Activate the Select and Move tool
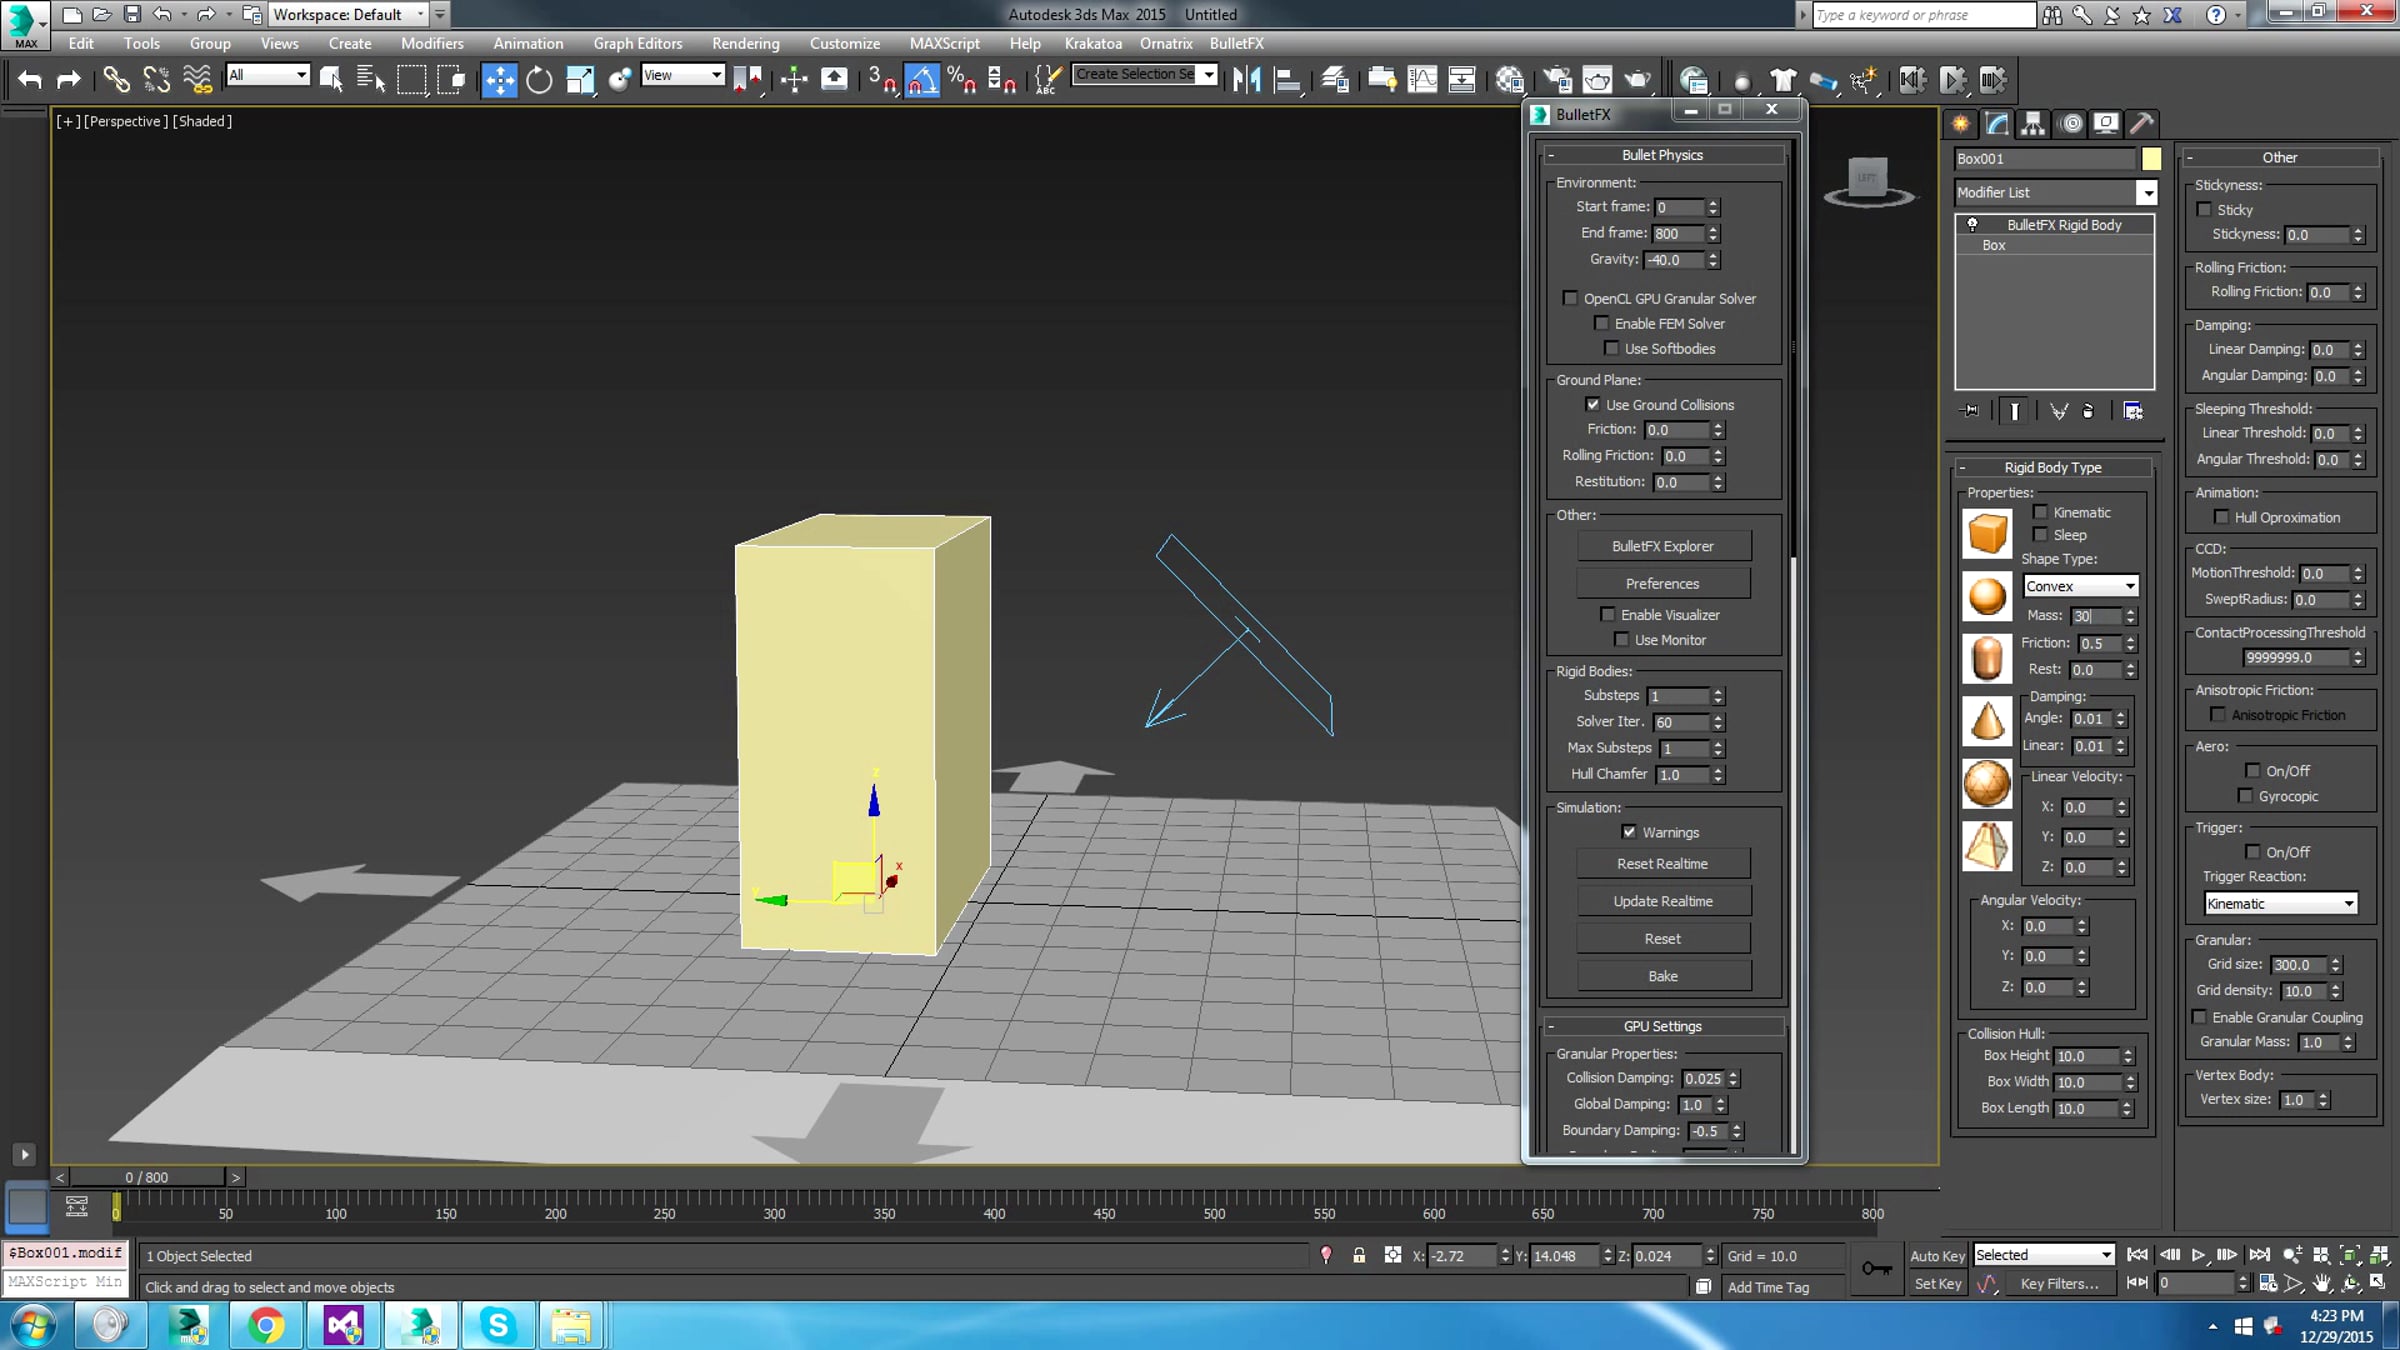Image resolution: width=2400 pixels, height=1350 pixels. click(499, 79)
